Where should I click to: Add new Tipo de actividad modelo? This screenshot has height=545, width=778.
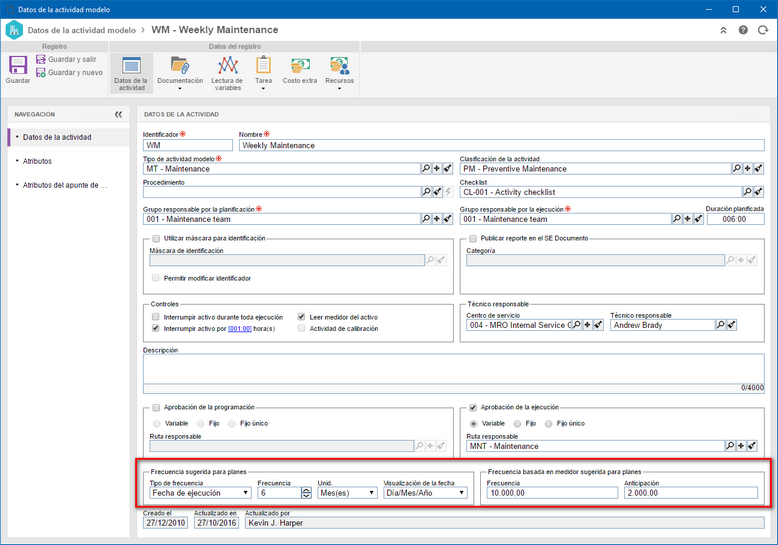tap(437, 169)
